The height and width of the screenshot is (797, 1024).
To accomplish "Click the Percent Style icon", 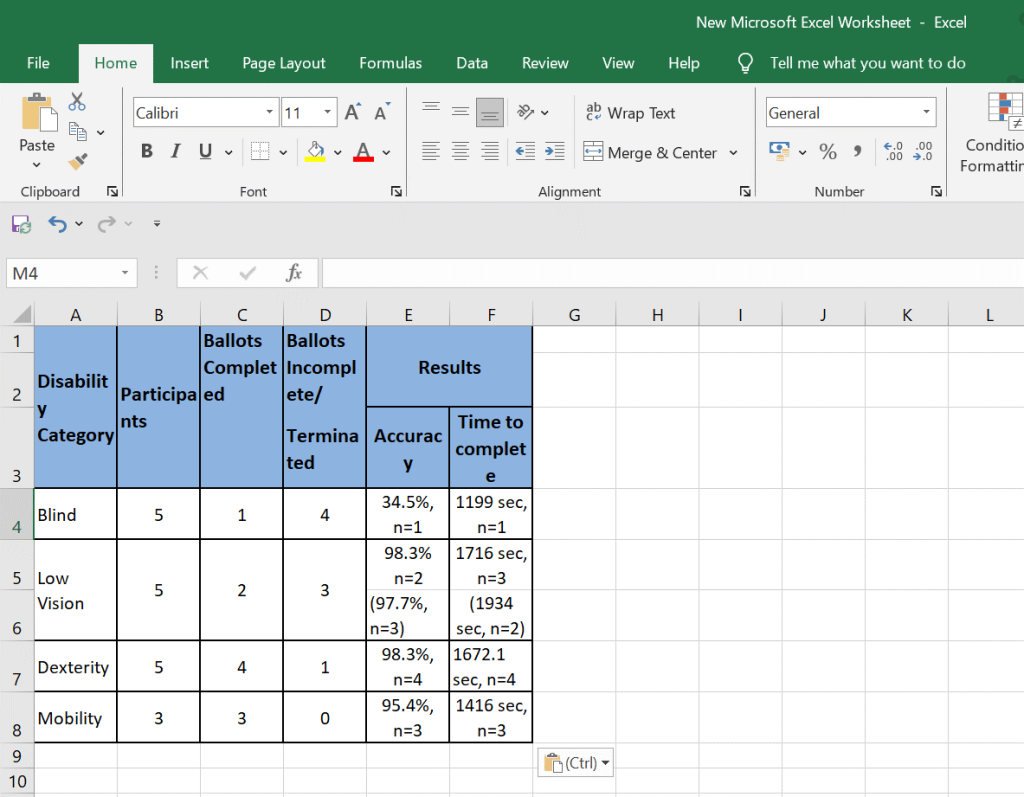I will 828,152.
